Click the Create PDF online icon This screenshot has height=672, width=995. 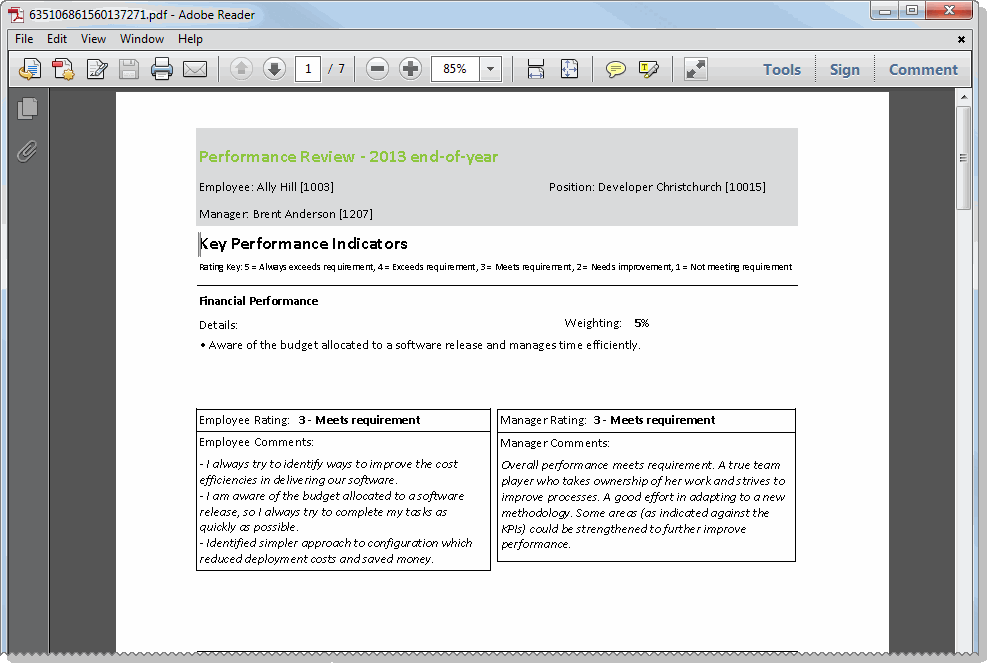(63, 69)
